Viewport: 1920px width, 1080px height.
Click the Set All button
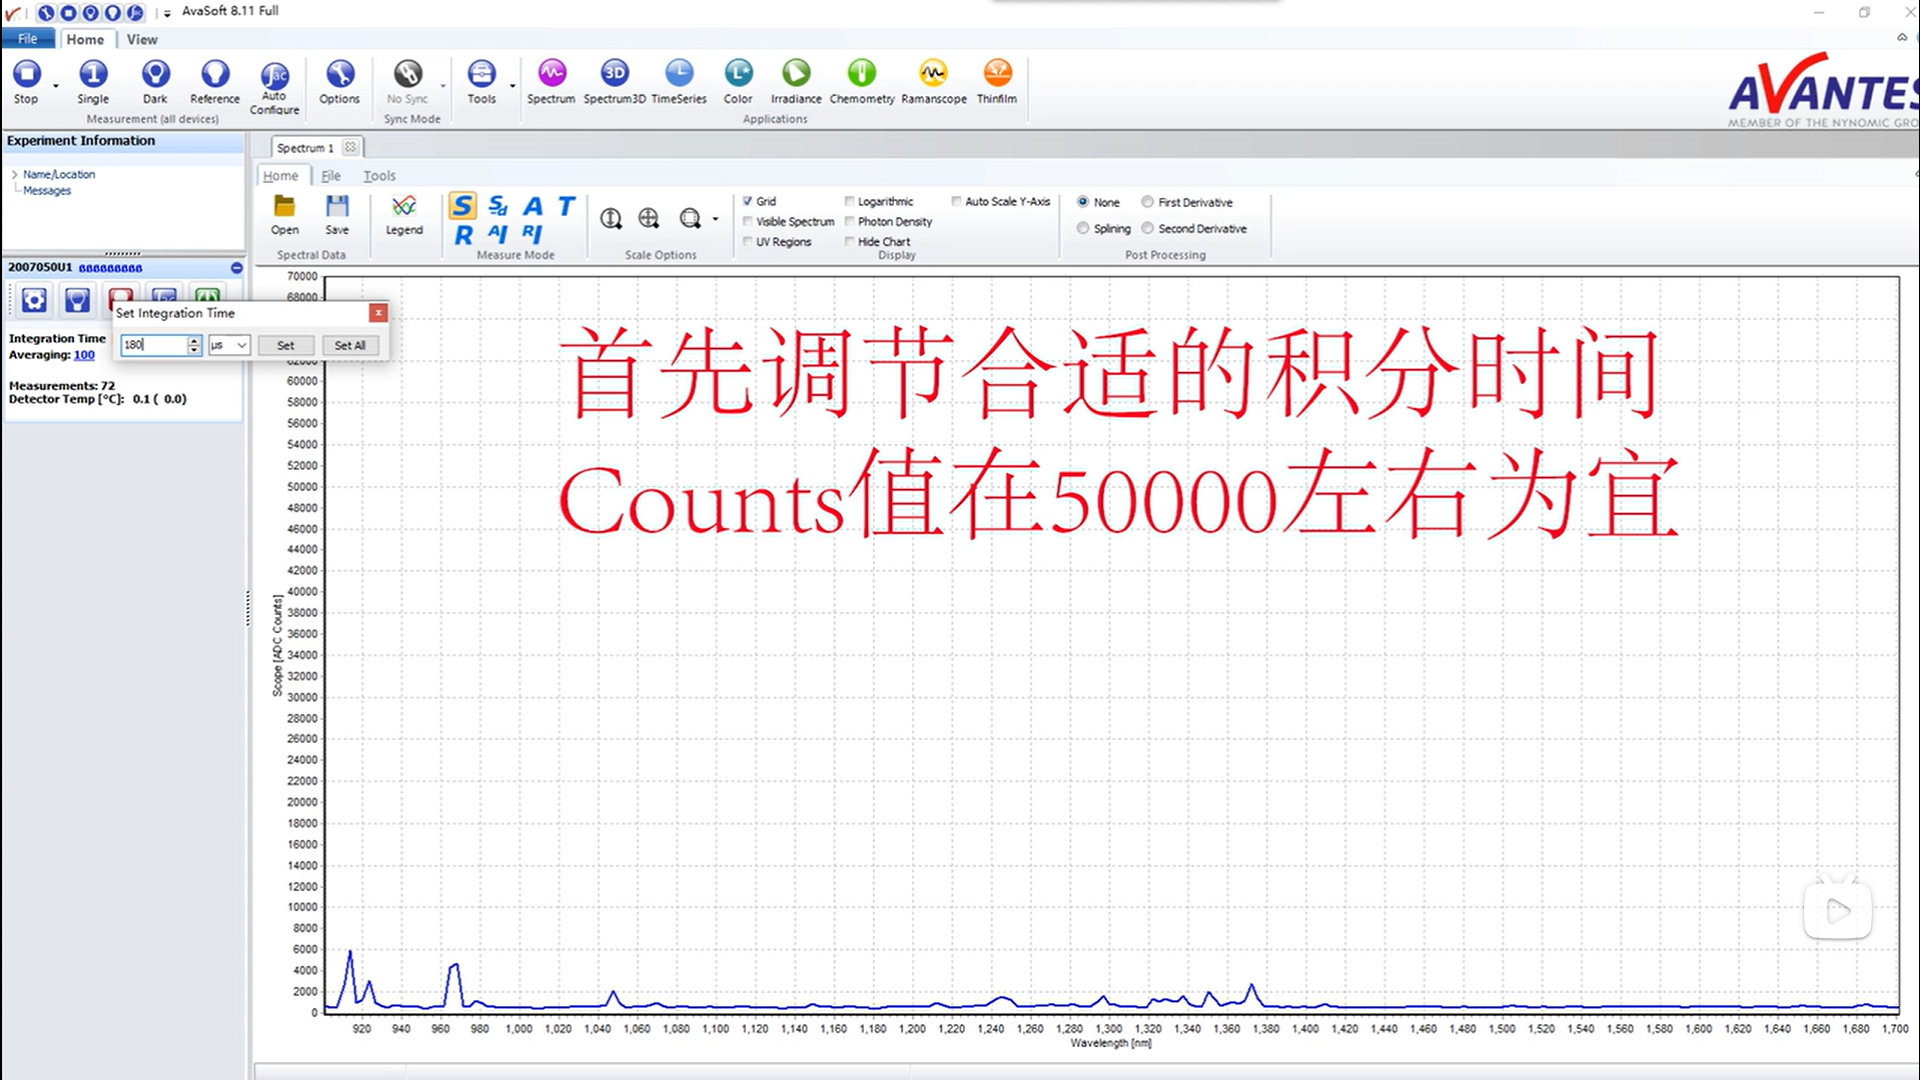pos(349,344)
